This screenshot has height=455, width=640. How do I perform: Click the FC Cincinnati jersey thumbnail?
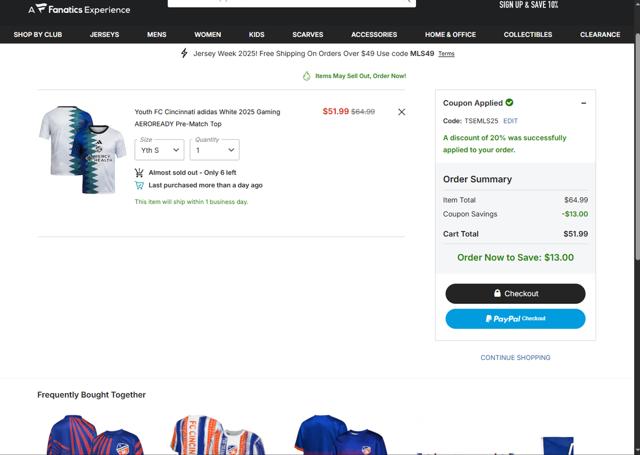(82, 150)
